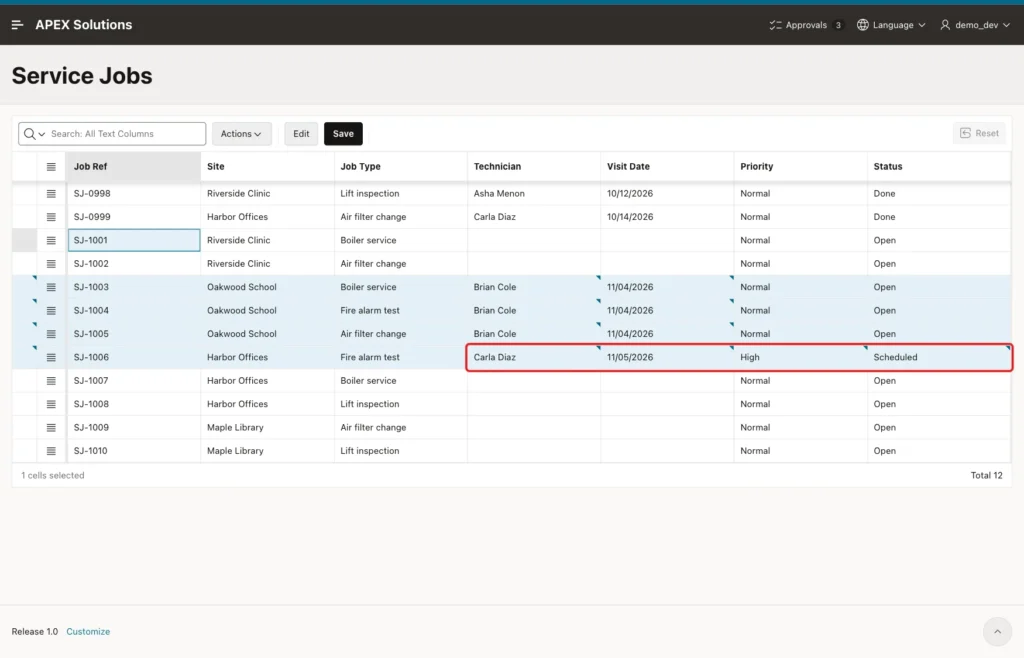Click the 11/05/2026 visit date cell
This screenshot has width=1024, height=658.
(x=667, y=358)
